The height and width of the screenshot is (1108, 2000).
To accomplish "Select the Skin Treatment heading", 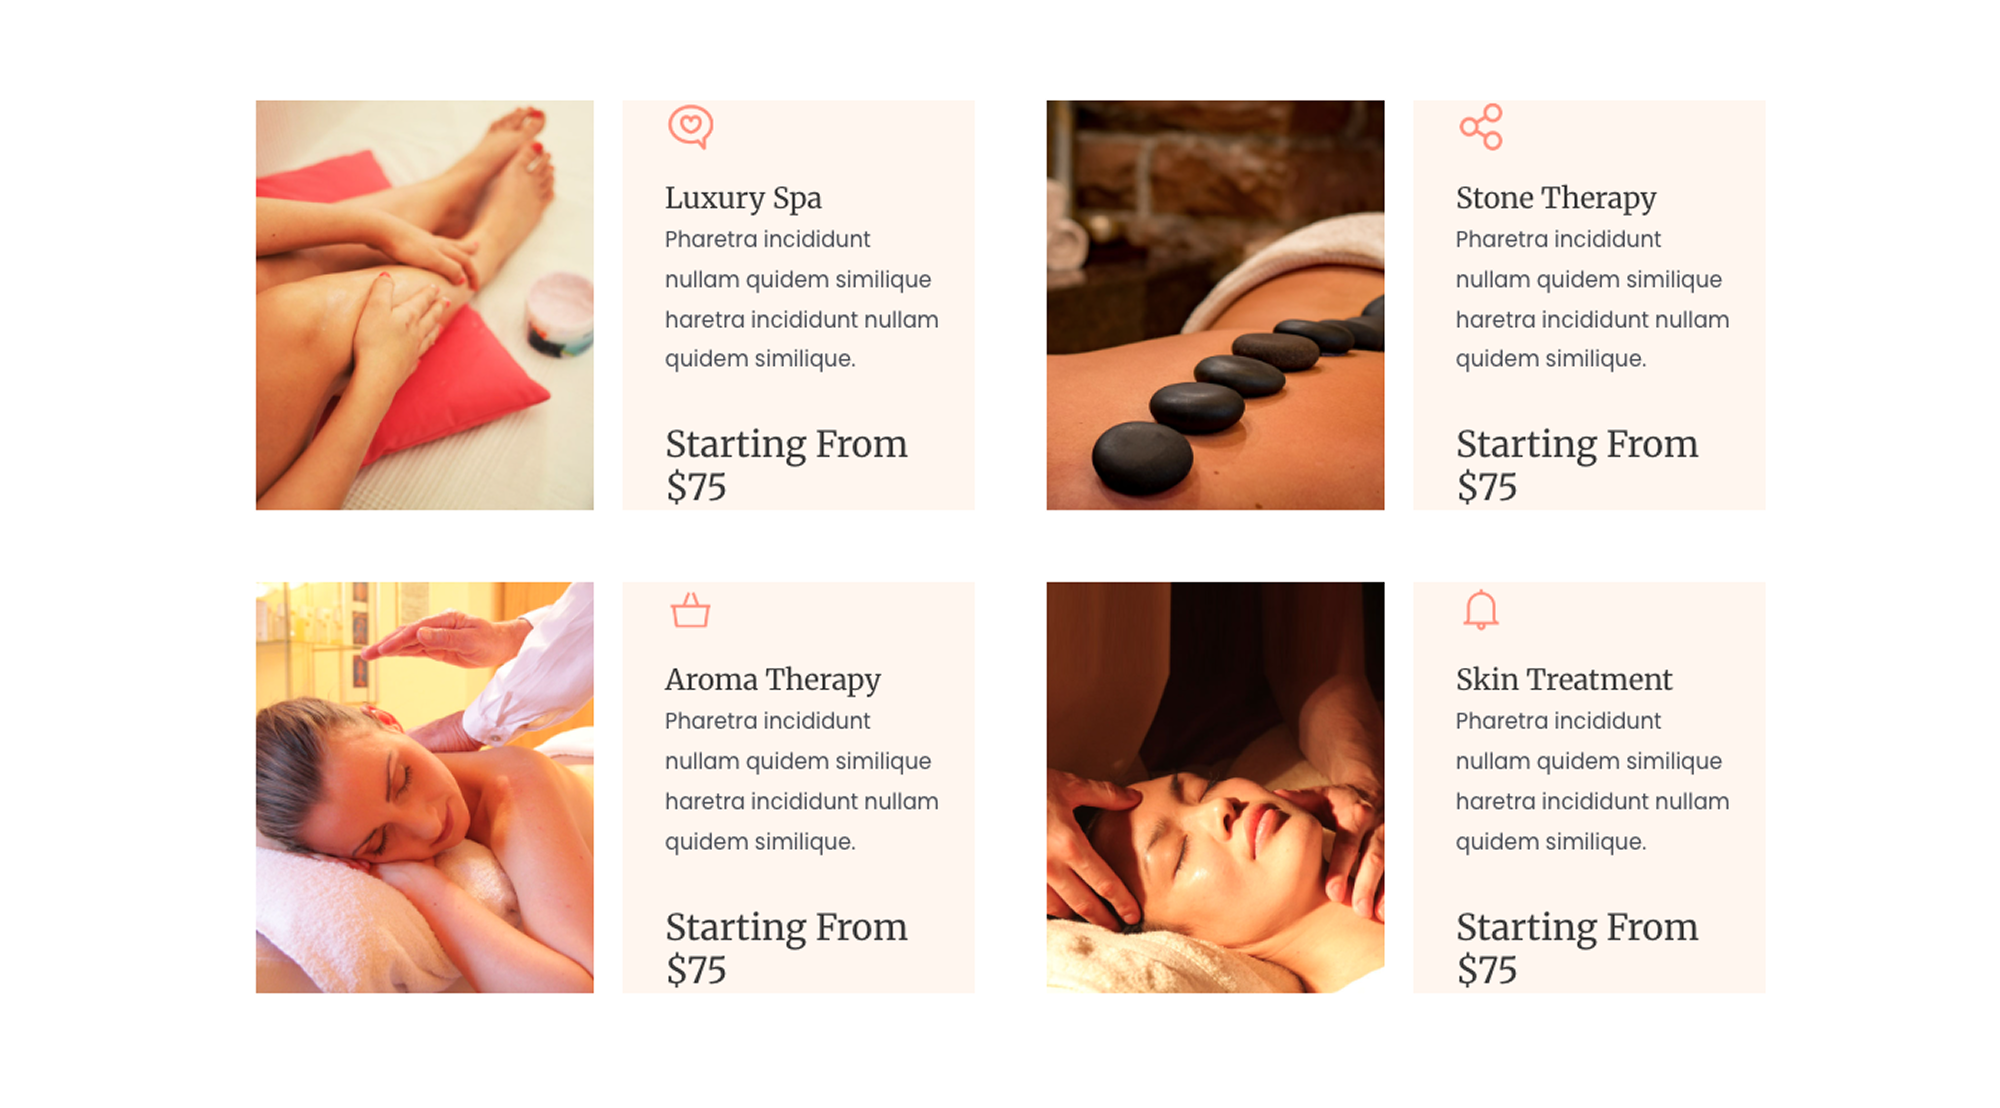I will pyautogui.click(x=1564, y=680).
